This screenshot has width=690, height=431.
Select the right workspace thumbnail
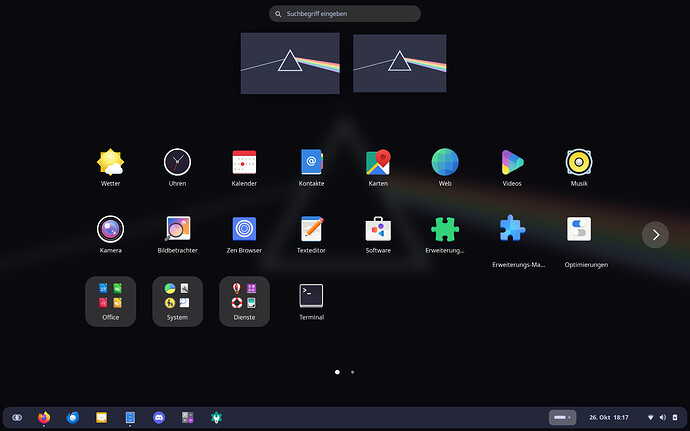click(x=400, y=63)
